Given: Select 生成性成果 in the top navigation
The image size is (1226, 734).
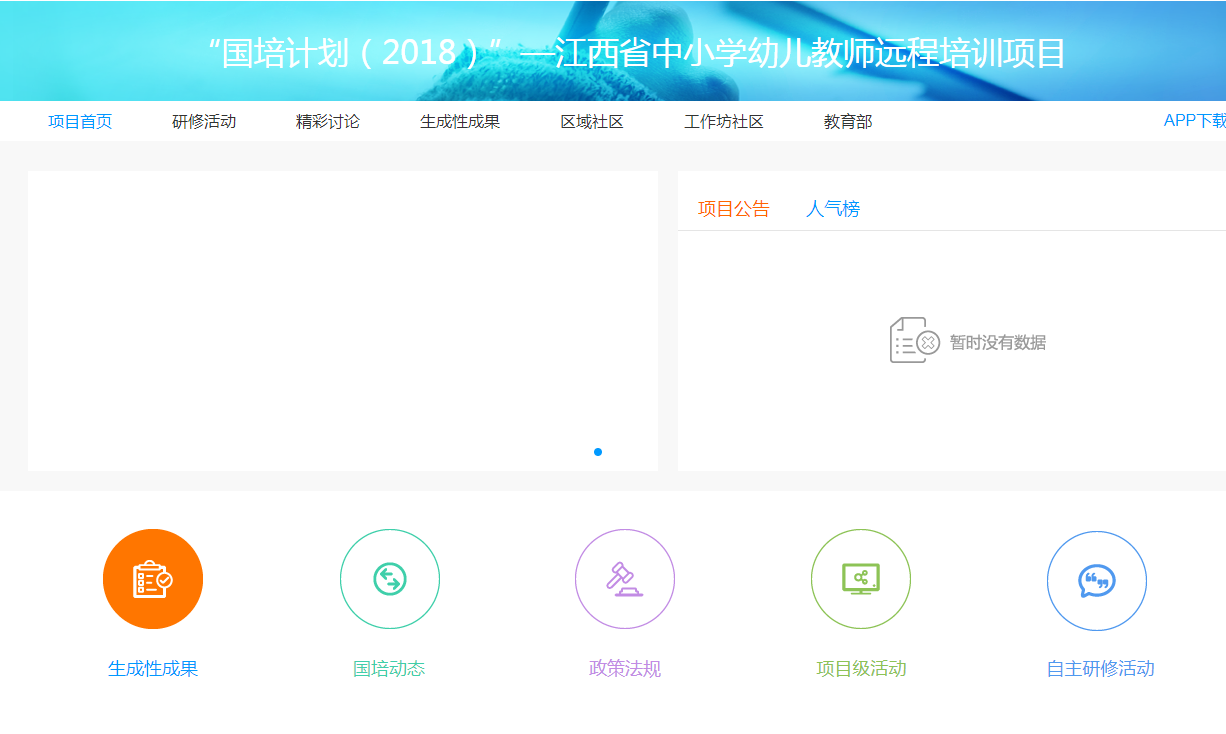Looking at the screenshot, I should [x=460, y=122].
